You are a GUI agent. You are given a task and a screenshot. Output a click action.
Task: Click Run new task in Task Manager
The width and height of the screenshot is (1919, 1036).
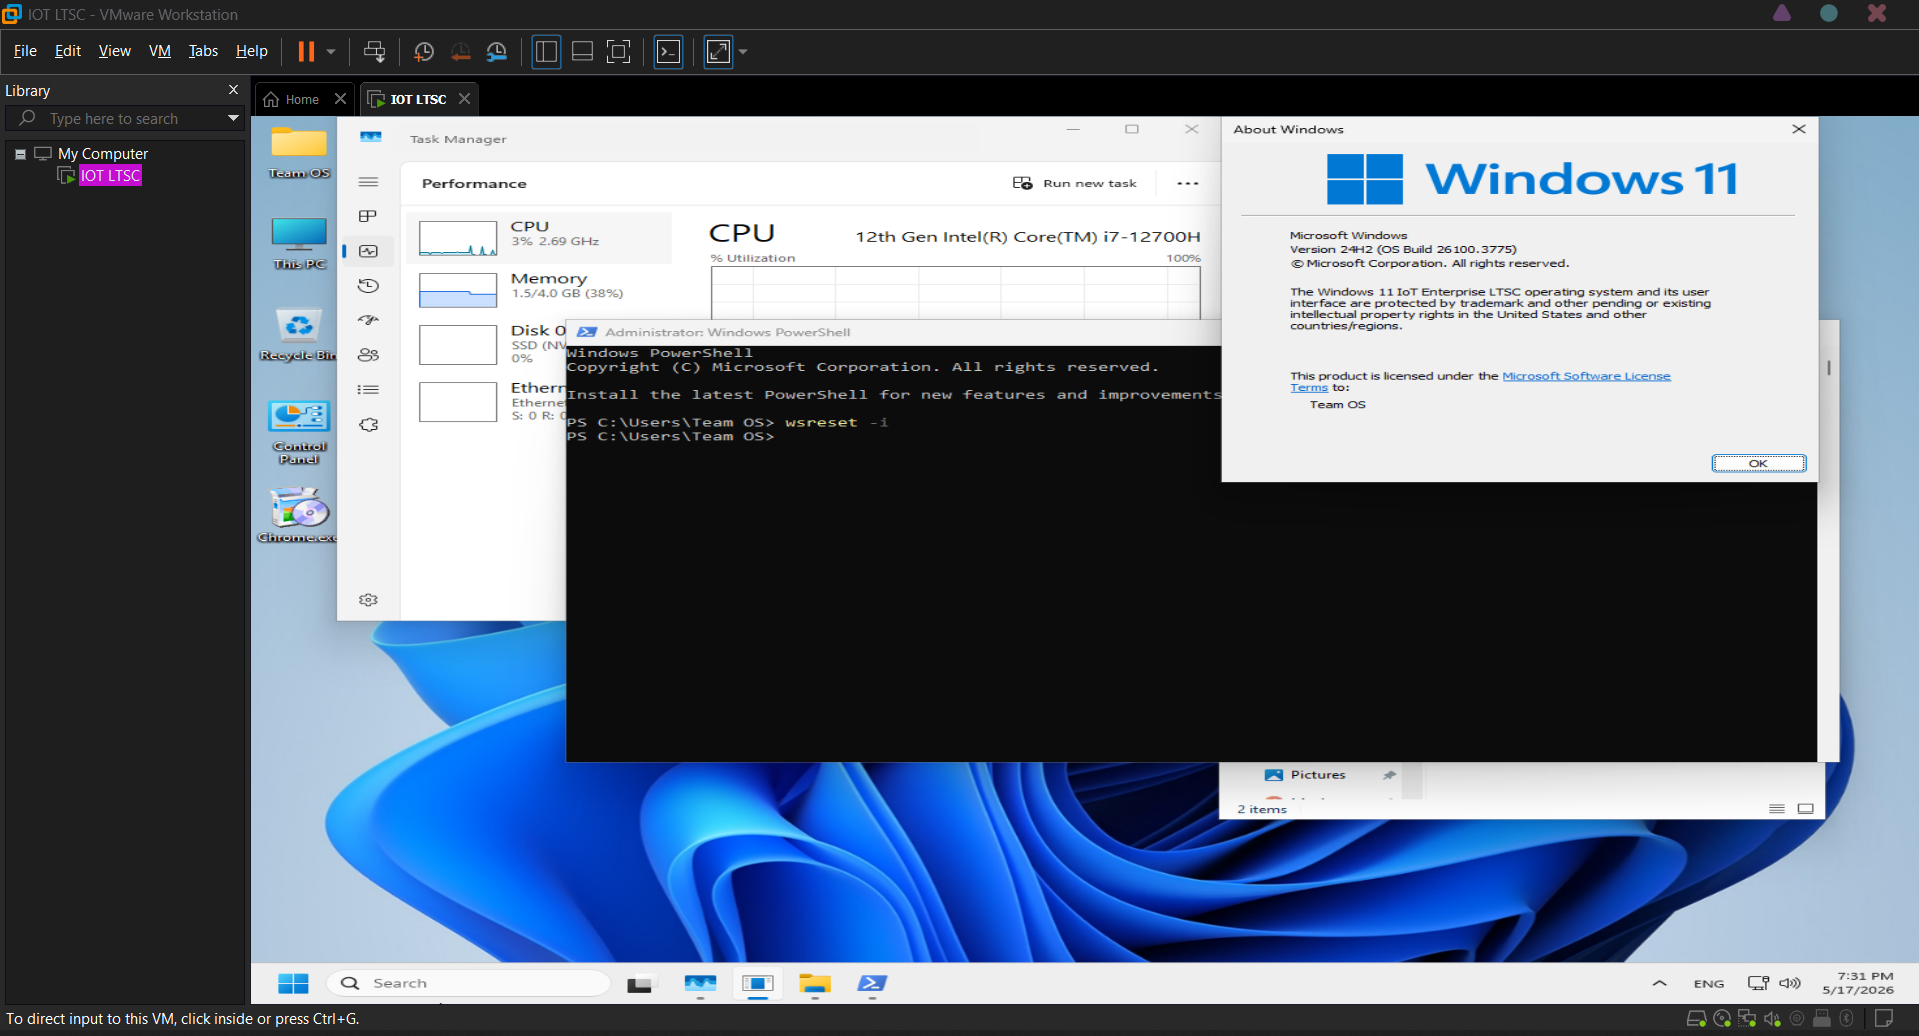click(1075, 183)
